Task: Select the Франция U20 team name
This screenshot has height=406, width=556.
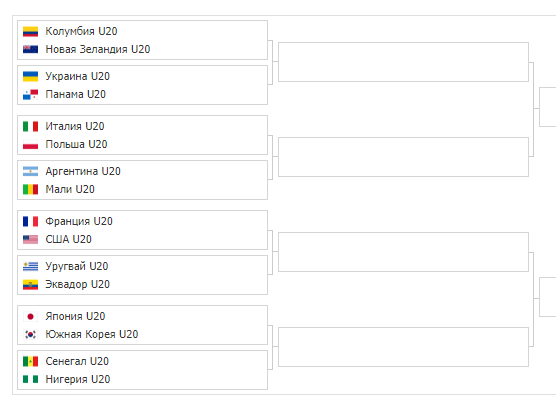Action: (x=79, y=221)
